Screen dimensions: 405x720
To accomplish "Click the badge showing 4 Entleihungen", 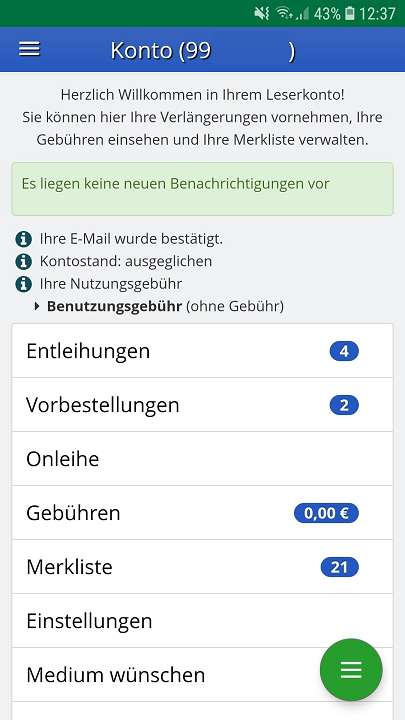I will click(344, 351).
